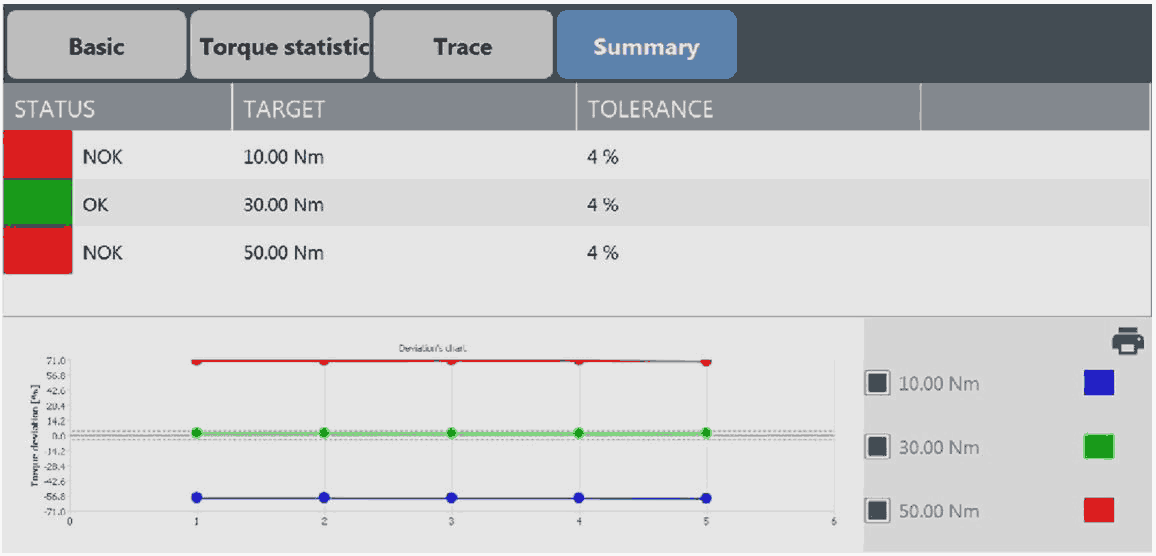The height and width of the screenshot is (556, 1156).
Task: Click the green OK status indicator for 30.00 Nm
Action: coord(38,204)
